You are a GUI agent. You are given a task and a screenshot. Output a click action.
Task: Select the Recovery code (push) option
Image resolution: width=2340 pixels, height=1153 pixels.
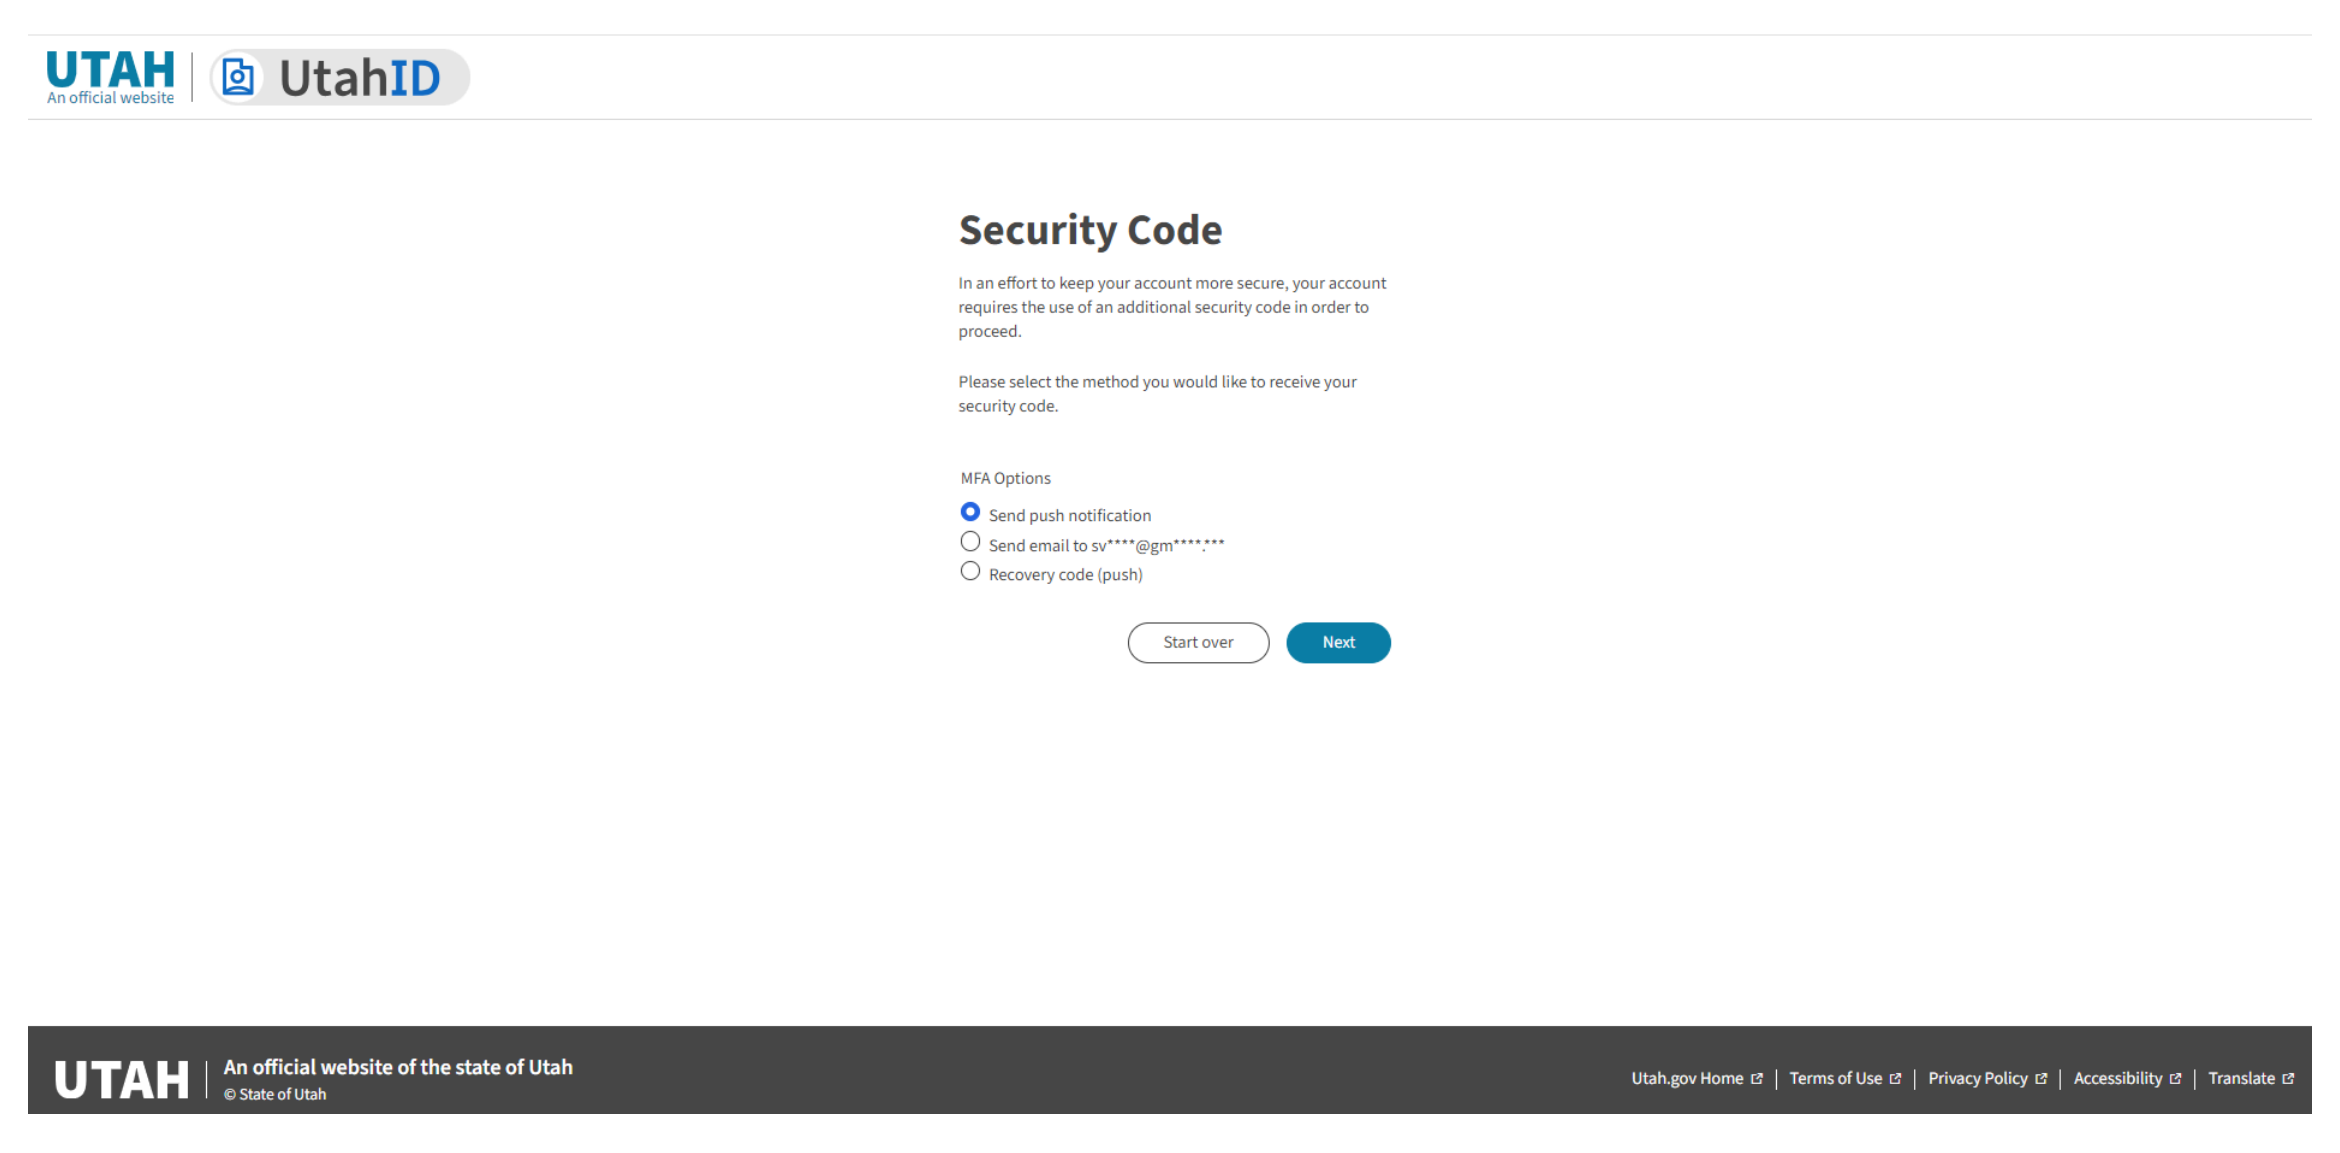[970, 570]
